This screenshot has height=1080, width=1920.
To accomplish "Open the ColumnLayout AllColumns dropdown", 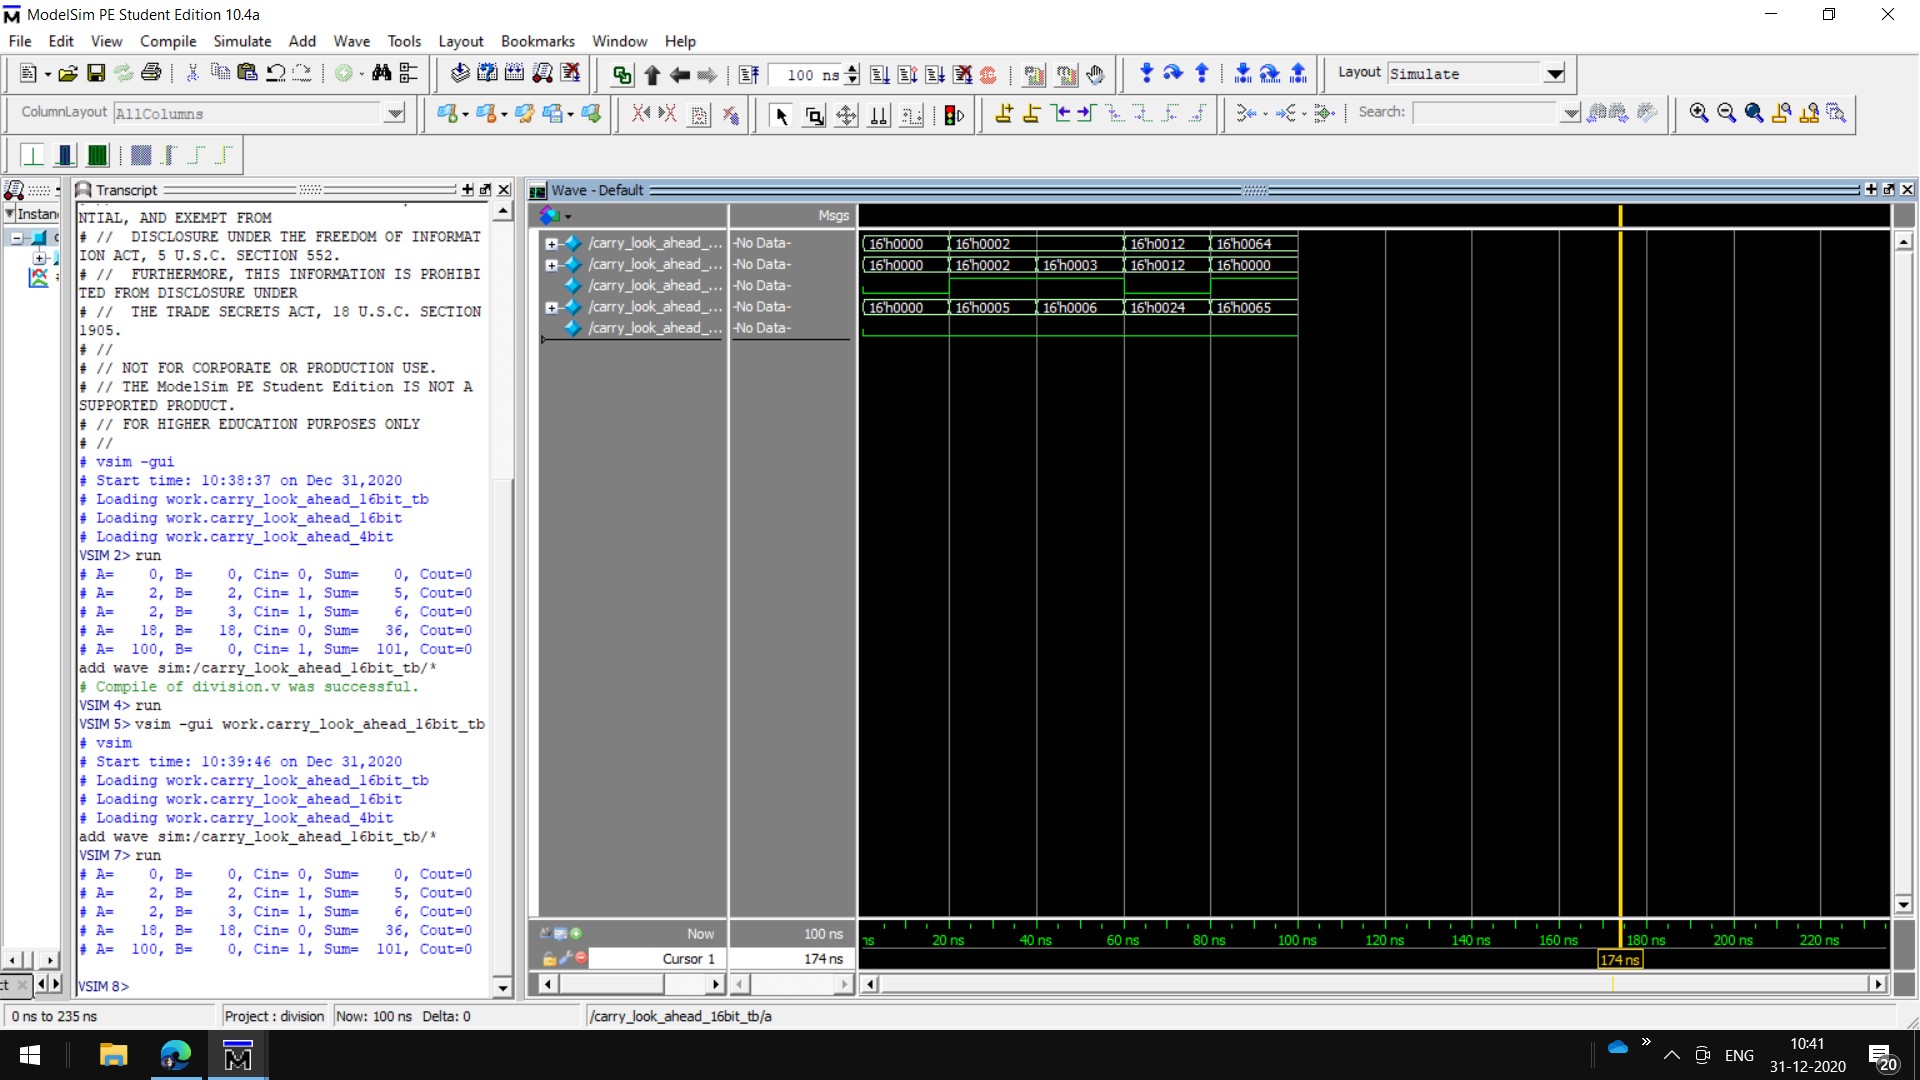I will (x=395, y=113).
